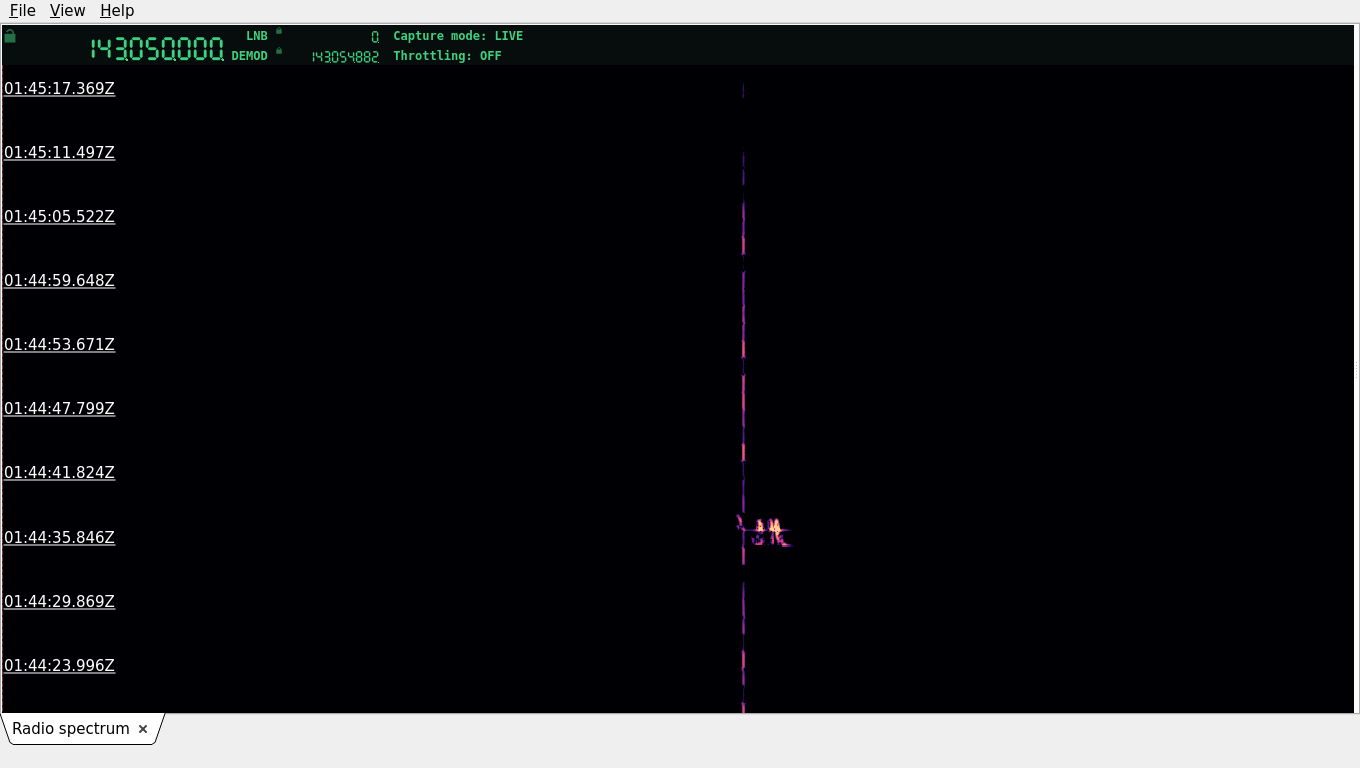Click timestamp 01:45:17.369Z
This screenshot has height=768, width=1360.
(x=59, y=89)
